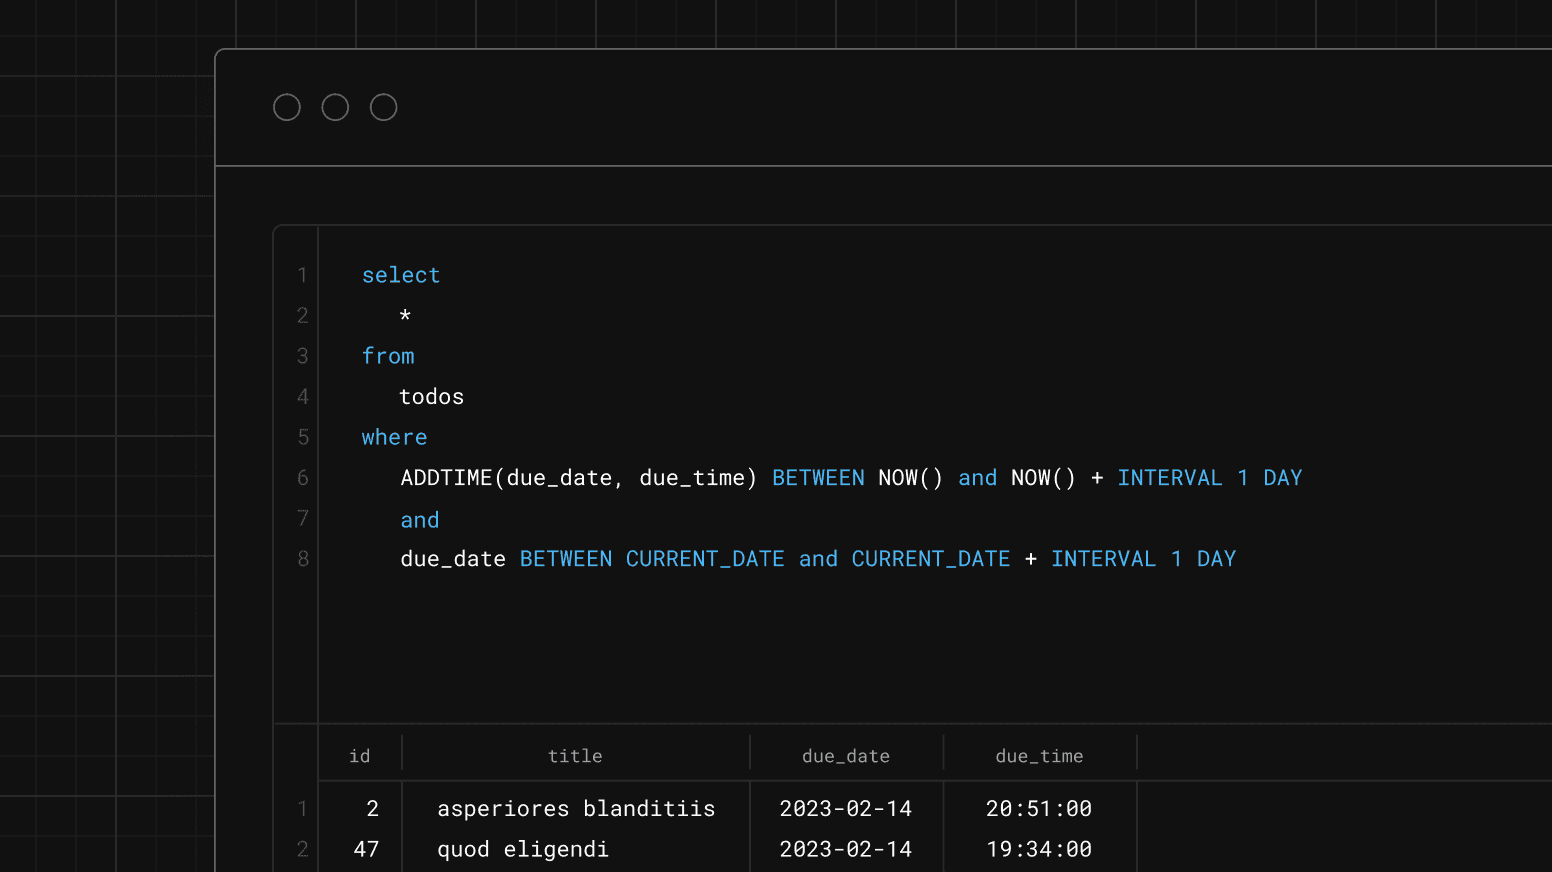Select the todos table name in the query
Viewport: 1552px width, 872px height.
(431, 396)
